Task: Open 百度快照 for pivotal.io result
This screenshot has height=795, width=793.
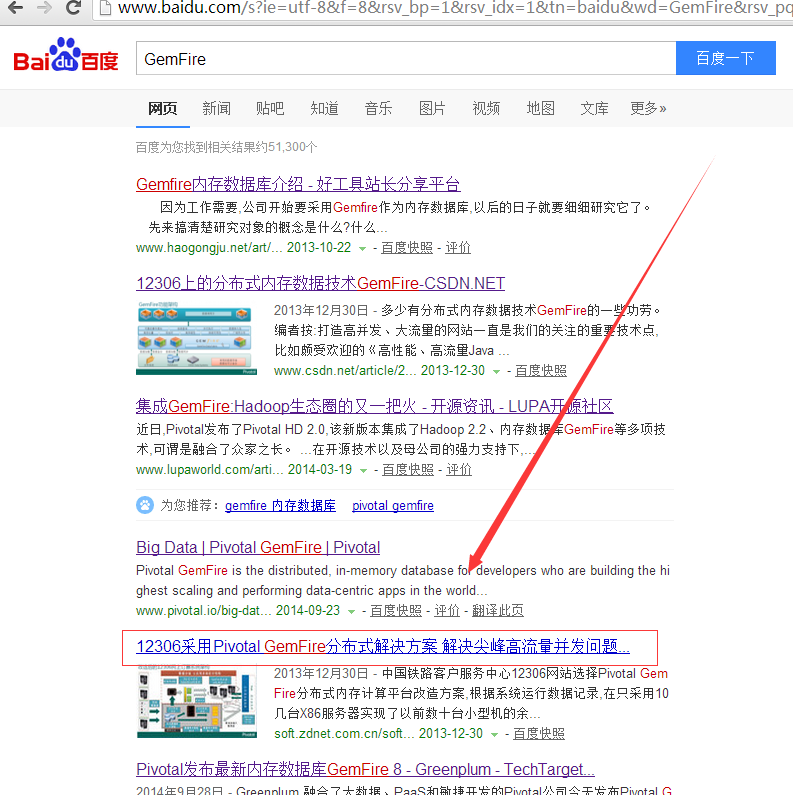Action: (x=395, y=610)
